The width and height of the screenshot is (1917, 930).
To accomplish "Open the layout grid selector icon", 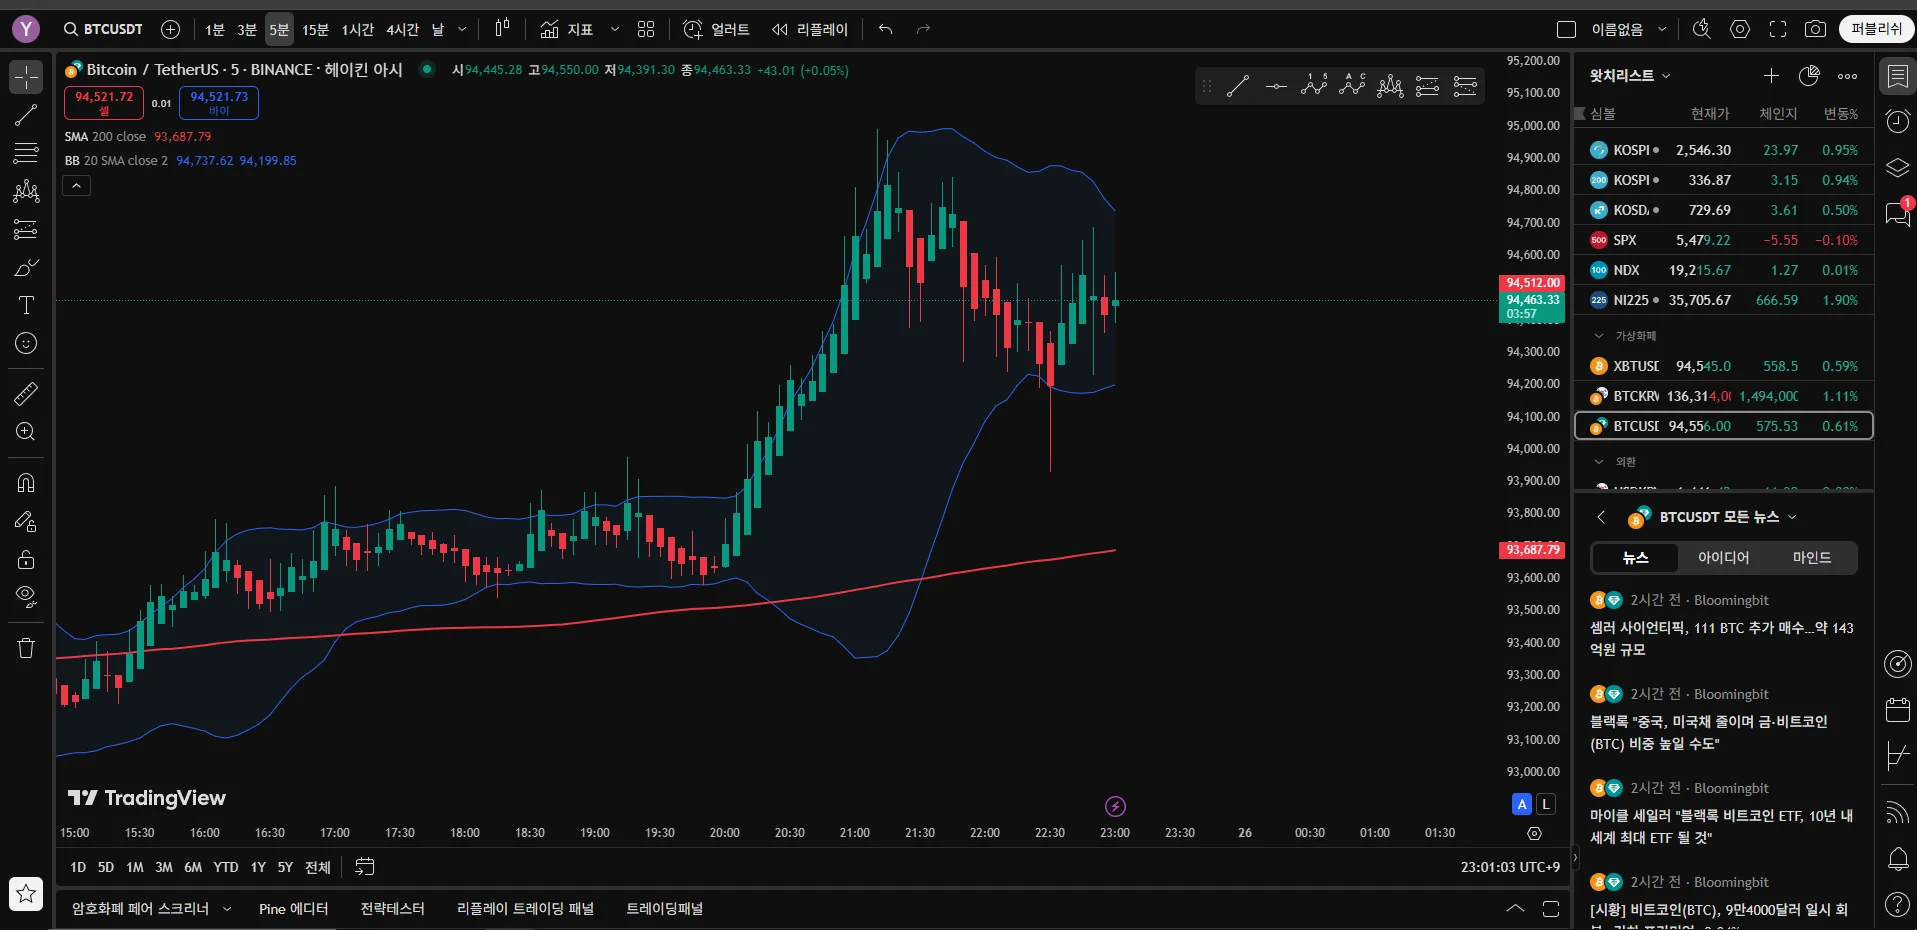I will coord(646,29).
